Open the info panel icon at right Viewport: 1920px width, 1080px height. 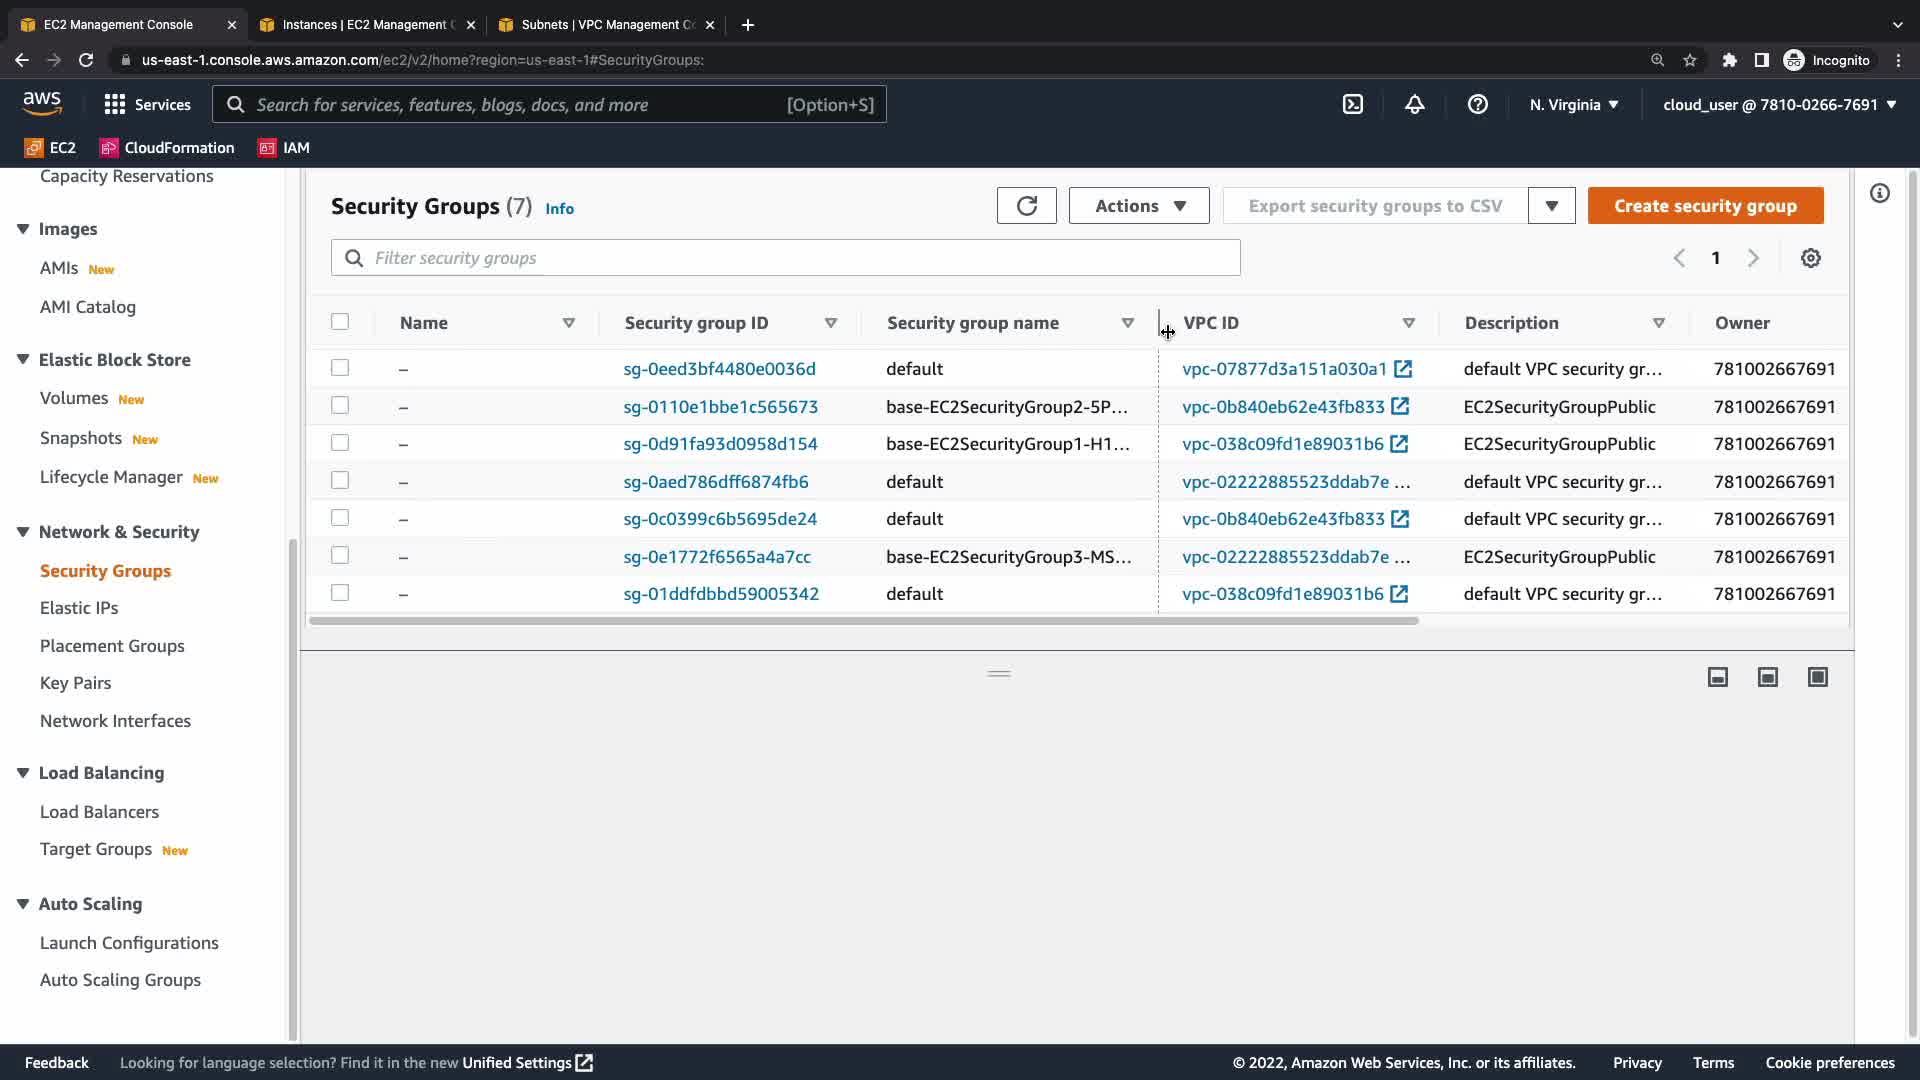(x=1880, y=193)
